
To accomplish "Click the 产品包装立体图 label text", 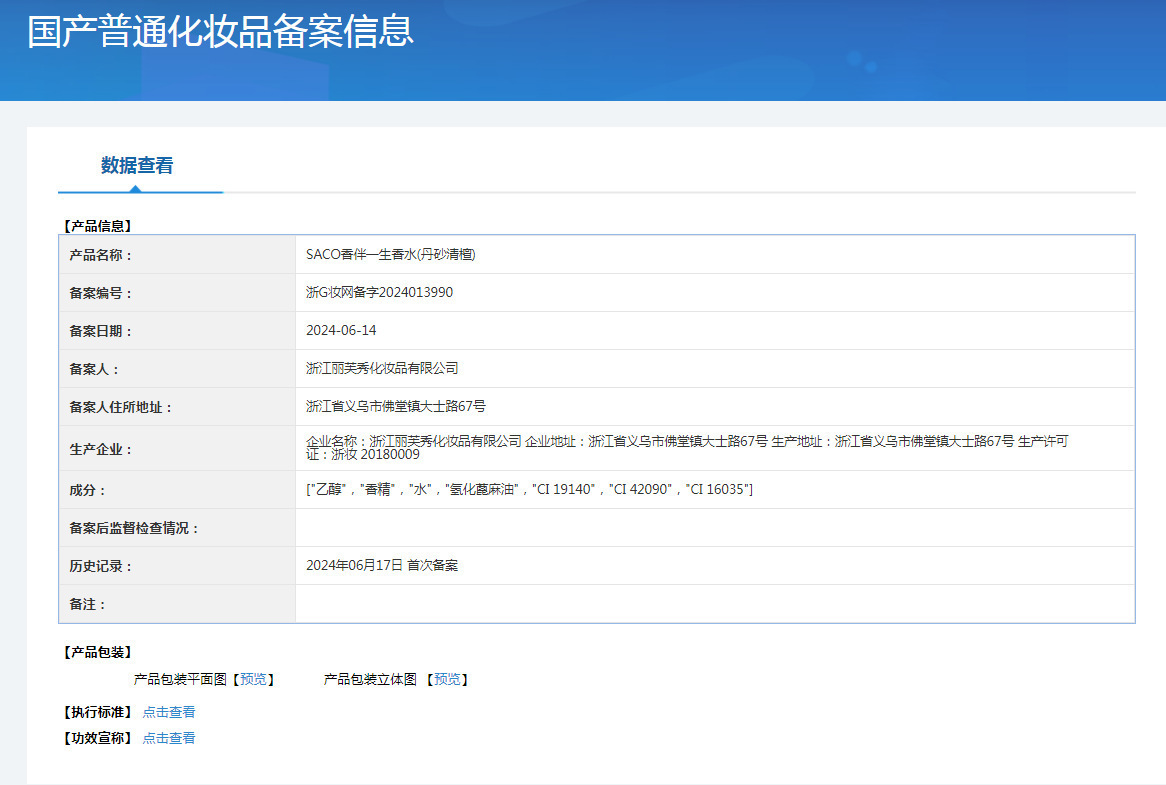I will click(x=370, y=679).
